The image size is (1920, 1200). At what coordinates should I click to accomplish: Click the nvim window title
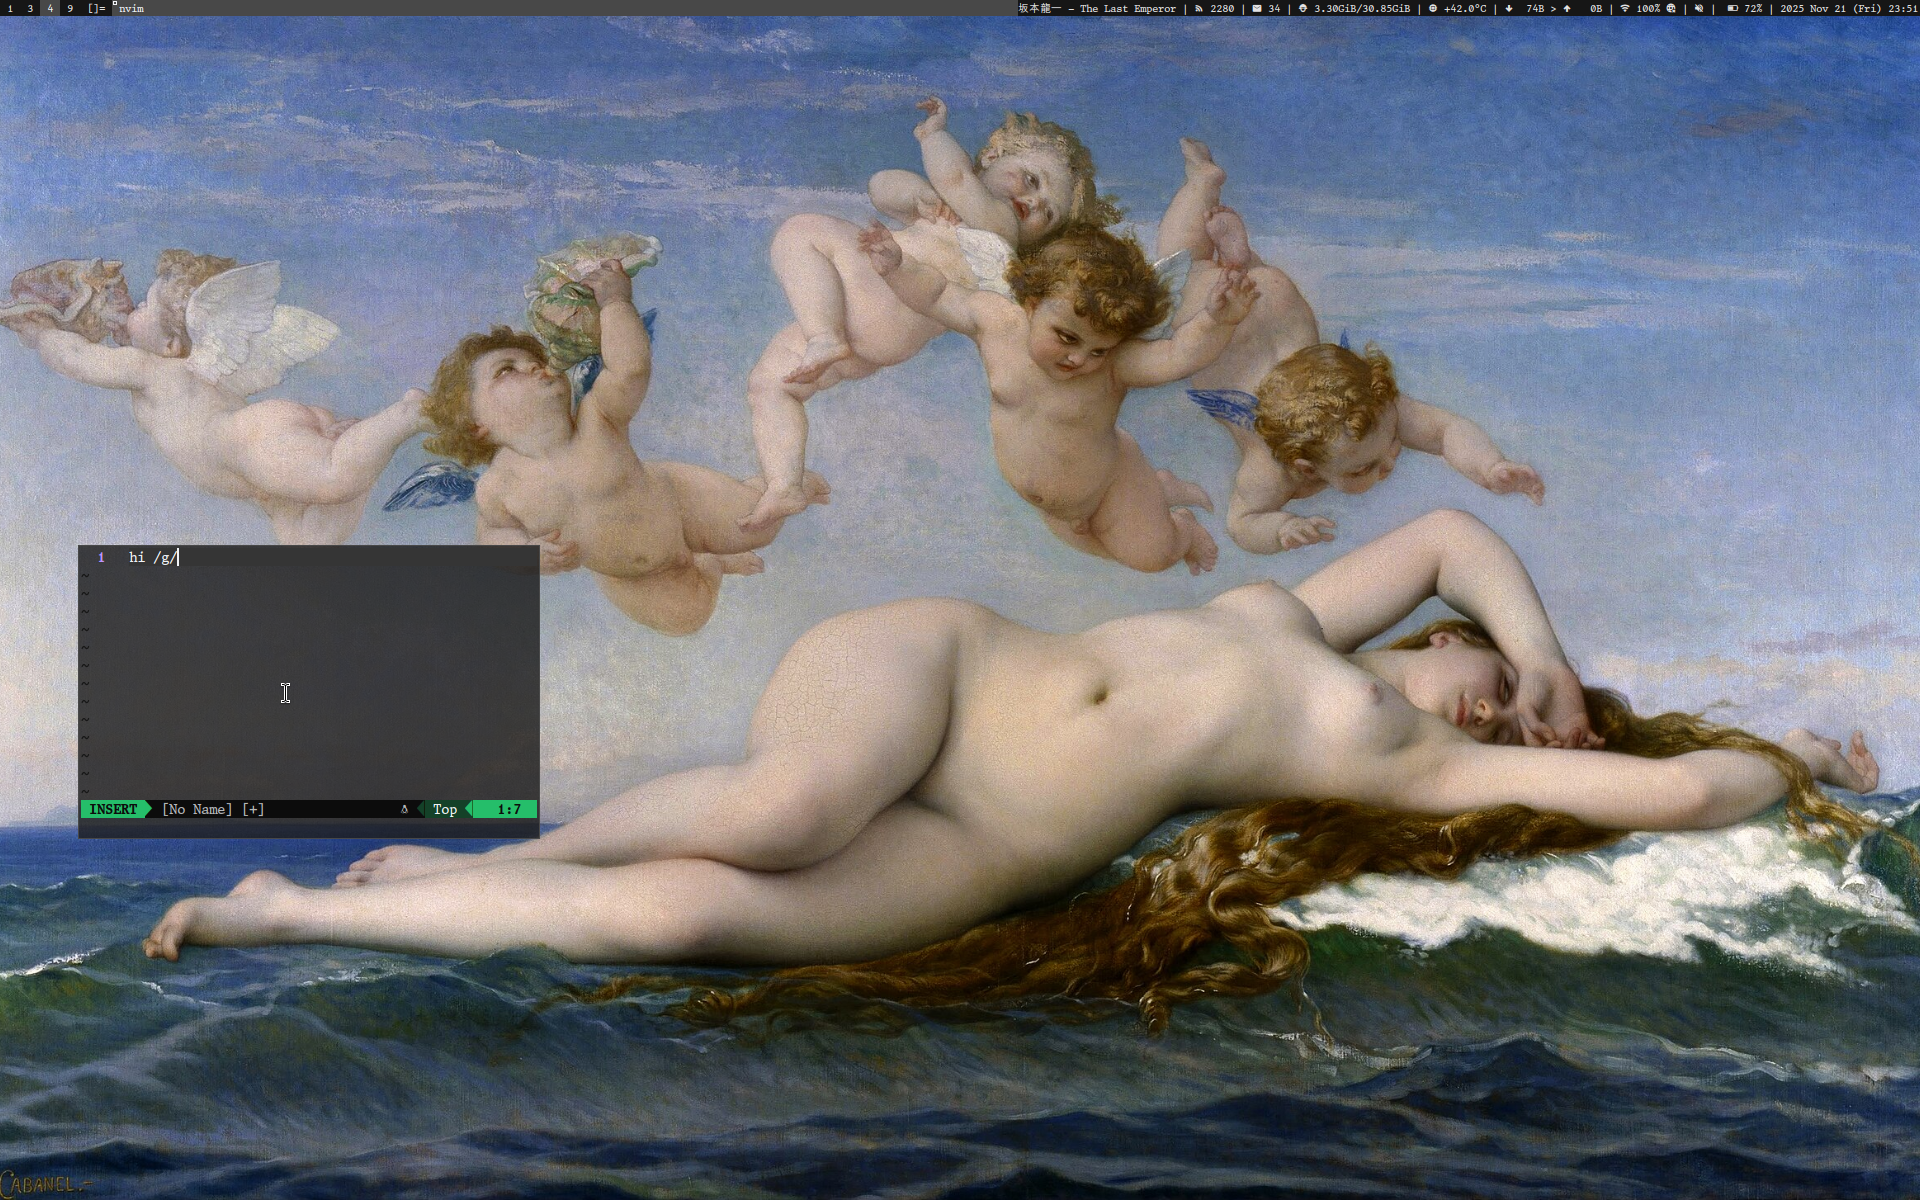pyautogui.click(x=131, y=8)
